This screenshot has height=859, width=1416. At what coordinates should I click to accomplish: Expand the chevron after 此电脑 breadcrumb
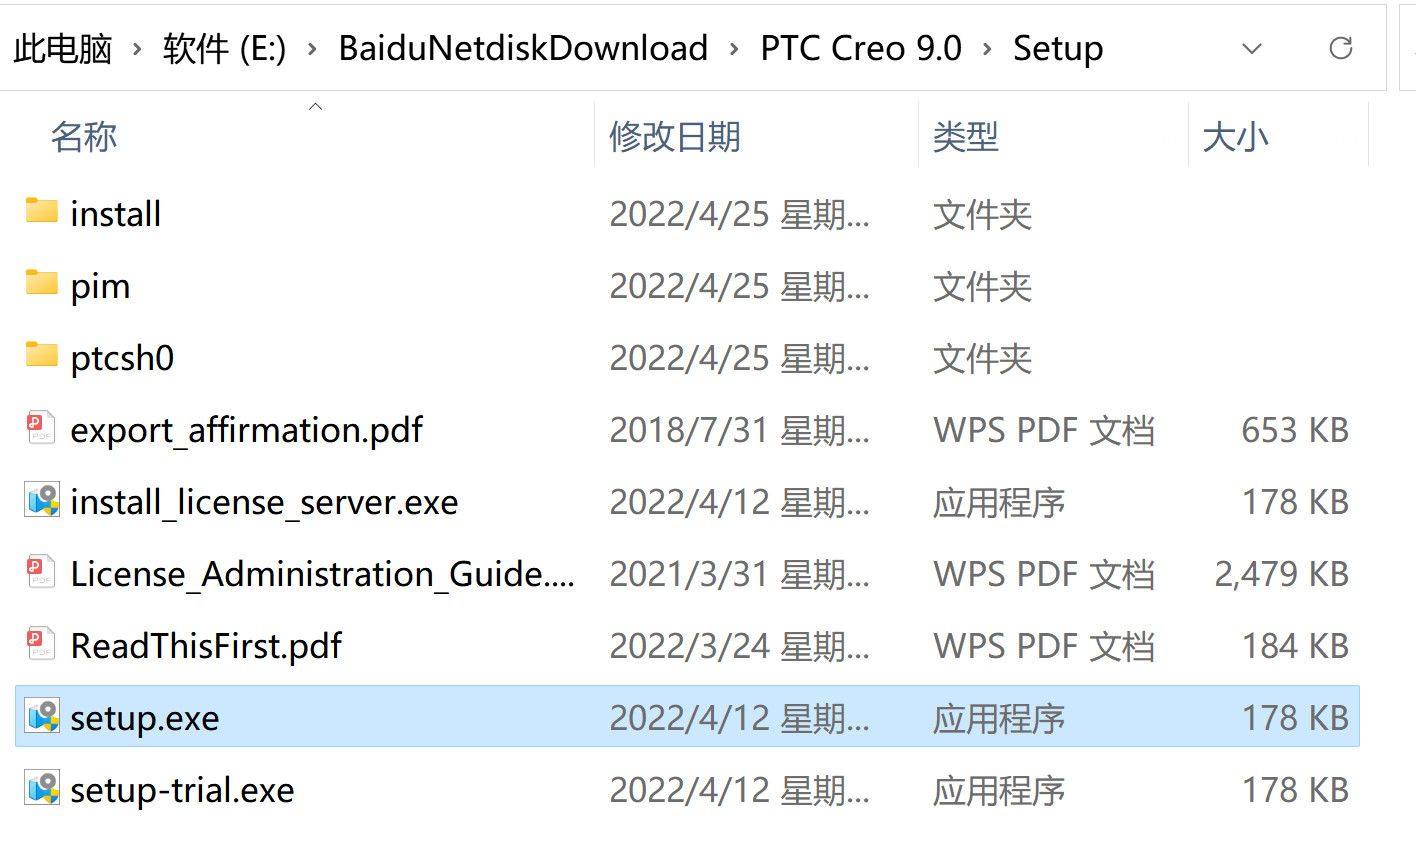coord(137,49)
